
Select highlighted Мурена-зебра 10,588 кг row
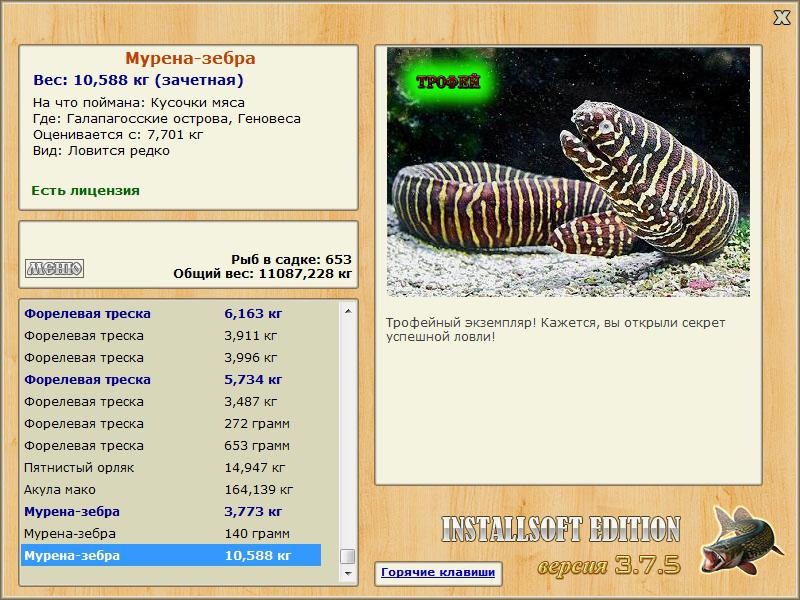[x=171, y=555]
